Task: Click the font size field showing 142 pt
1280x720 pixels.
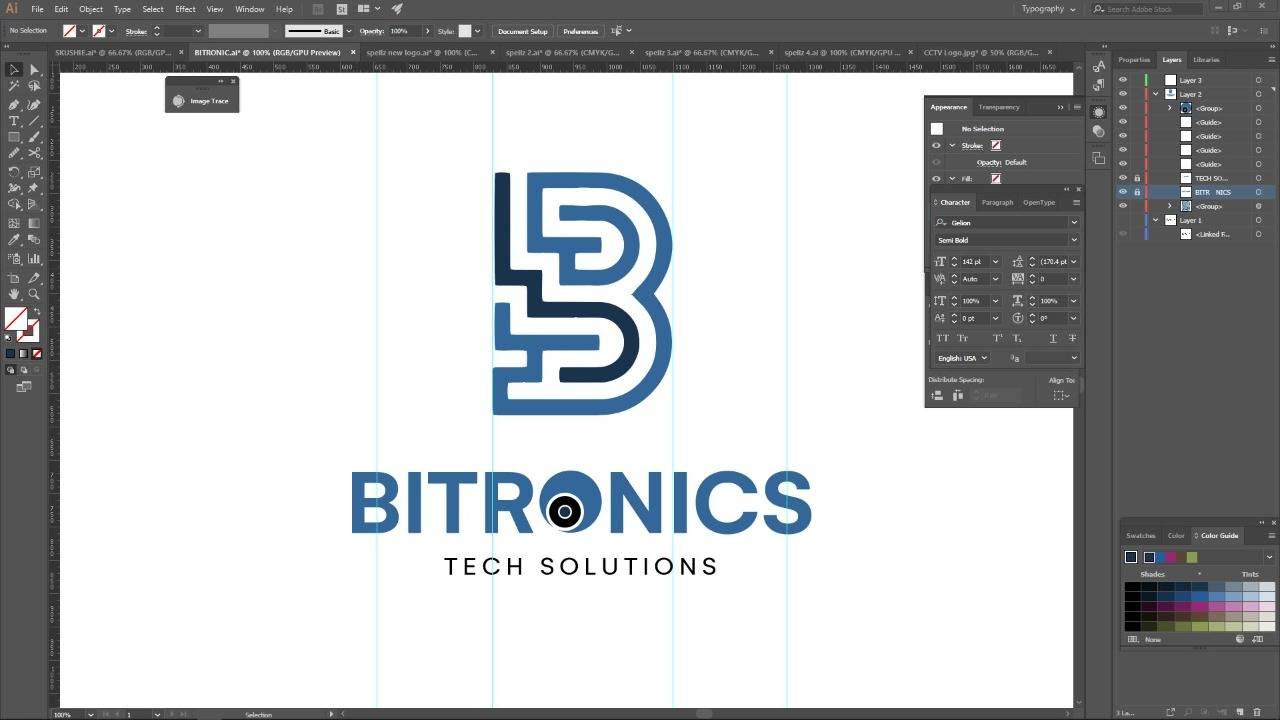Action: click(973, 261)
